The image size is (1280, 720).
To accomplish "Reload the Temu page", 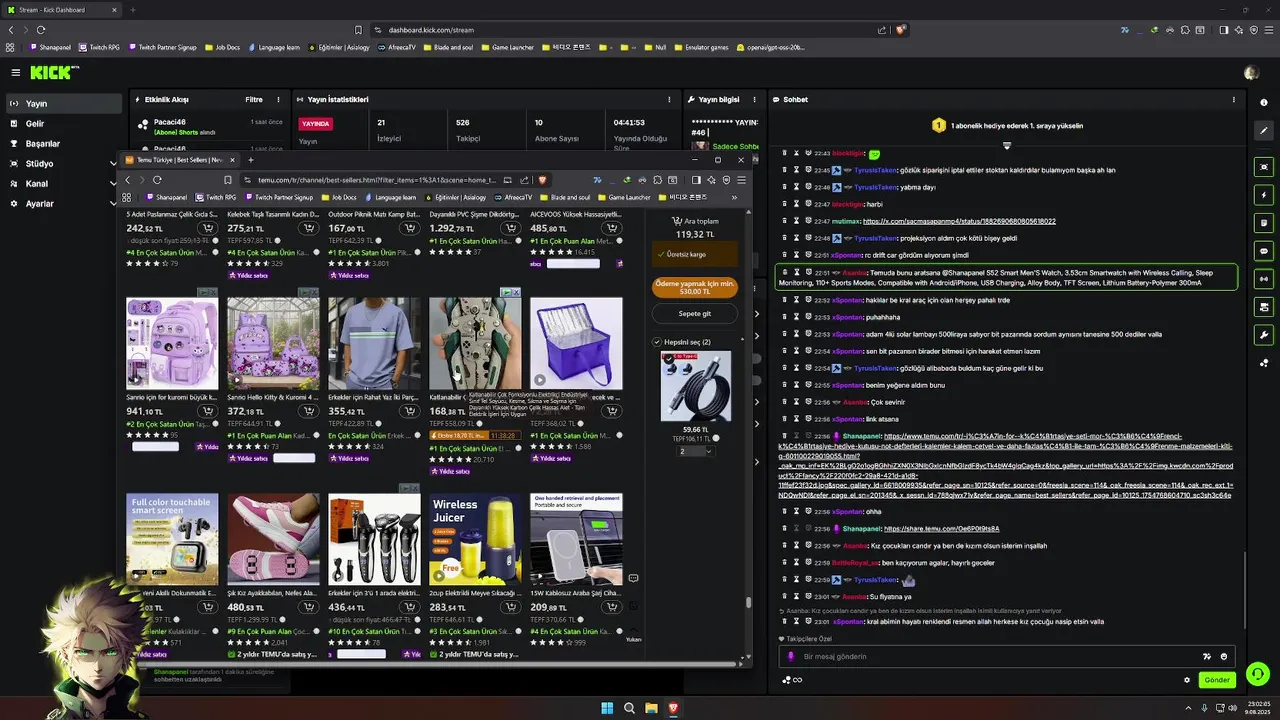I will pyautogui.click(x=157, y=180).
